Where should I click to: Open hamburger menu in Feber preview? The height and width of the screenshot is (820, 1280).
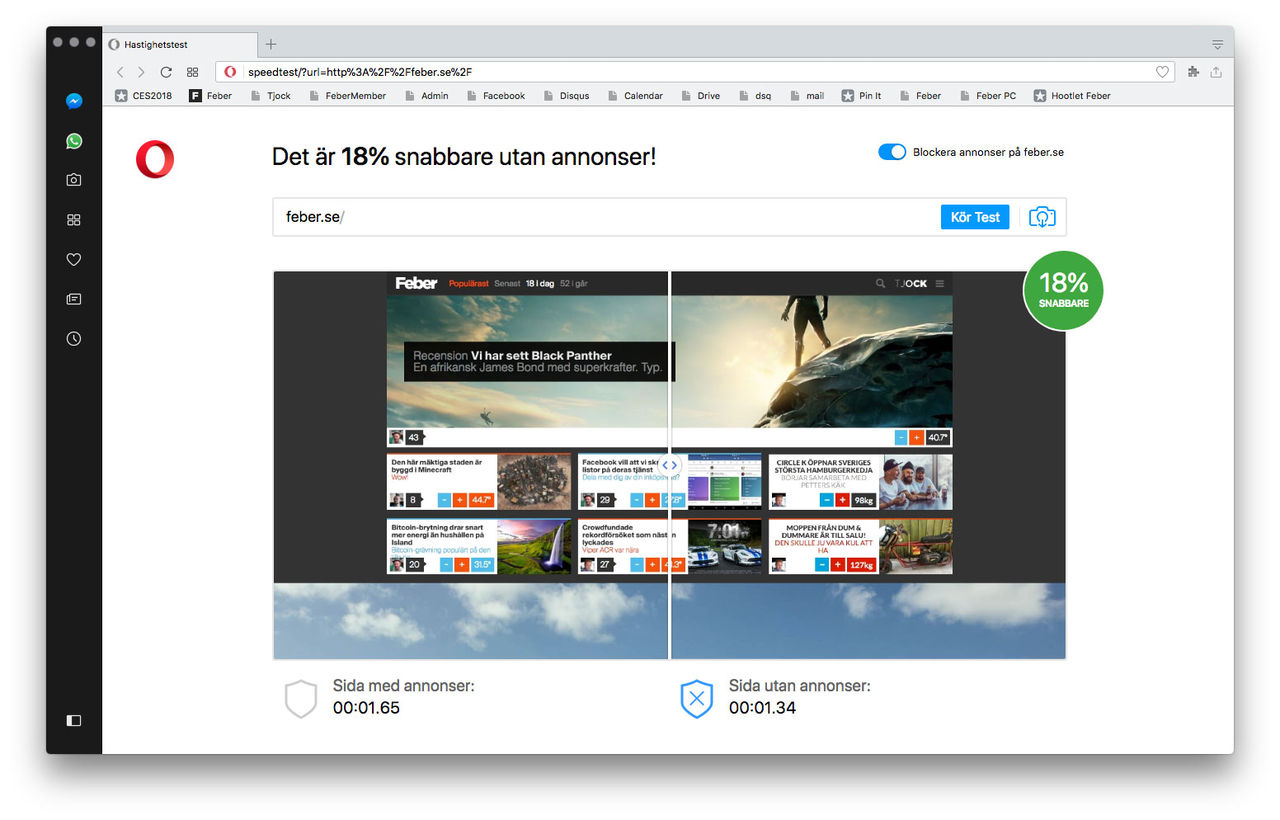click(939, 284)
